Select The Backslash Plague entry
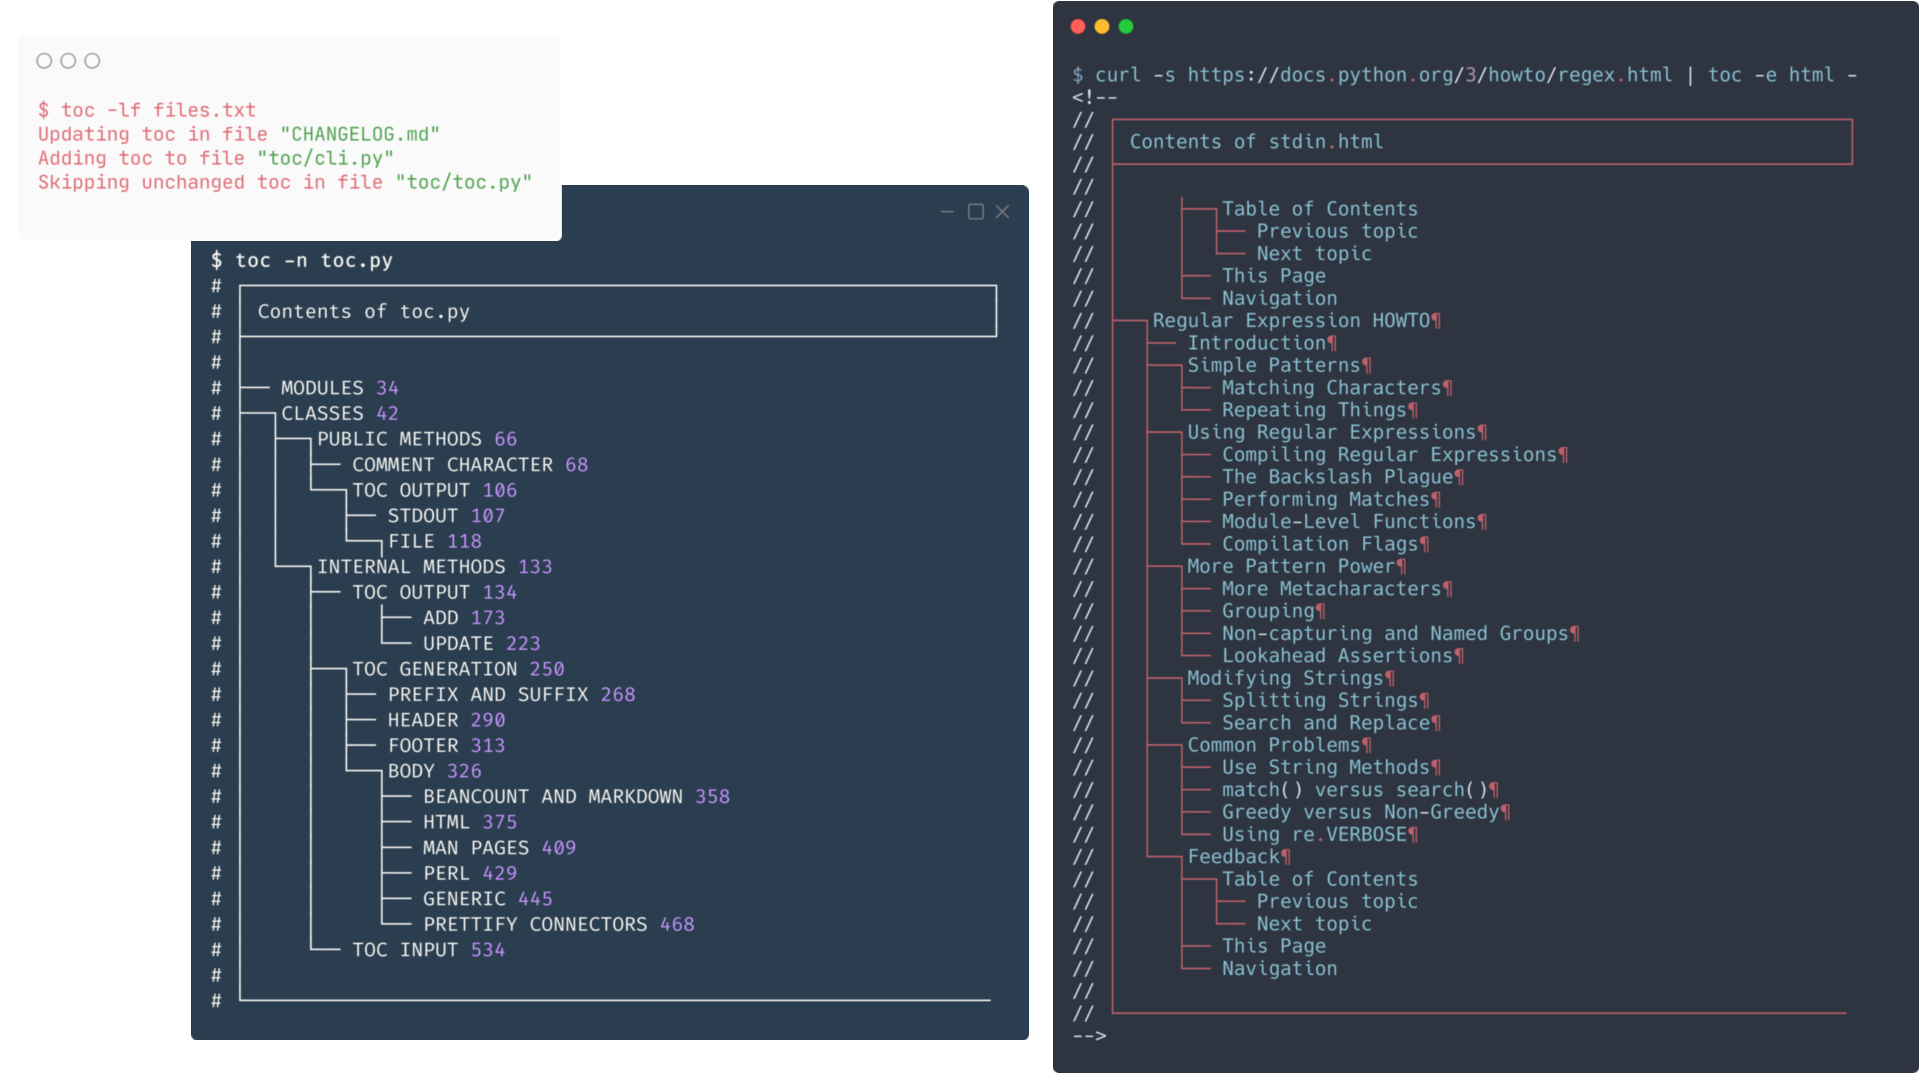 1343,477
